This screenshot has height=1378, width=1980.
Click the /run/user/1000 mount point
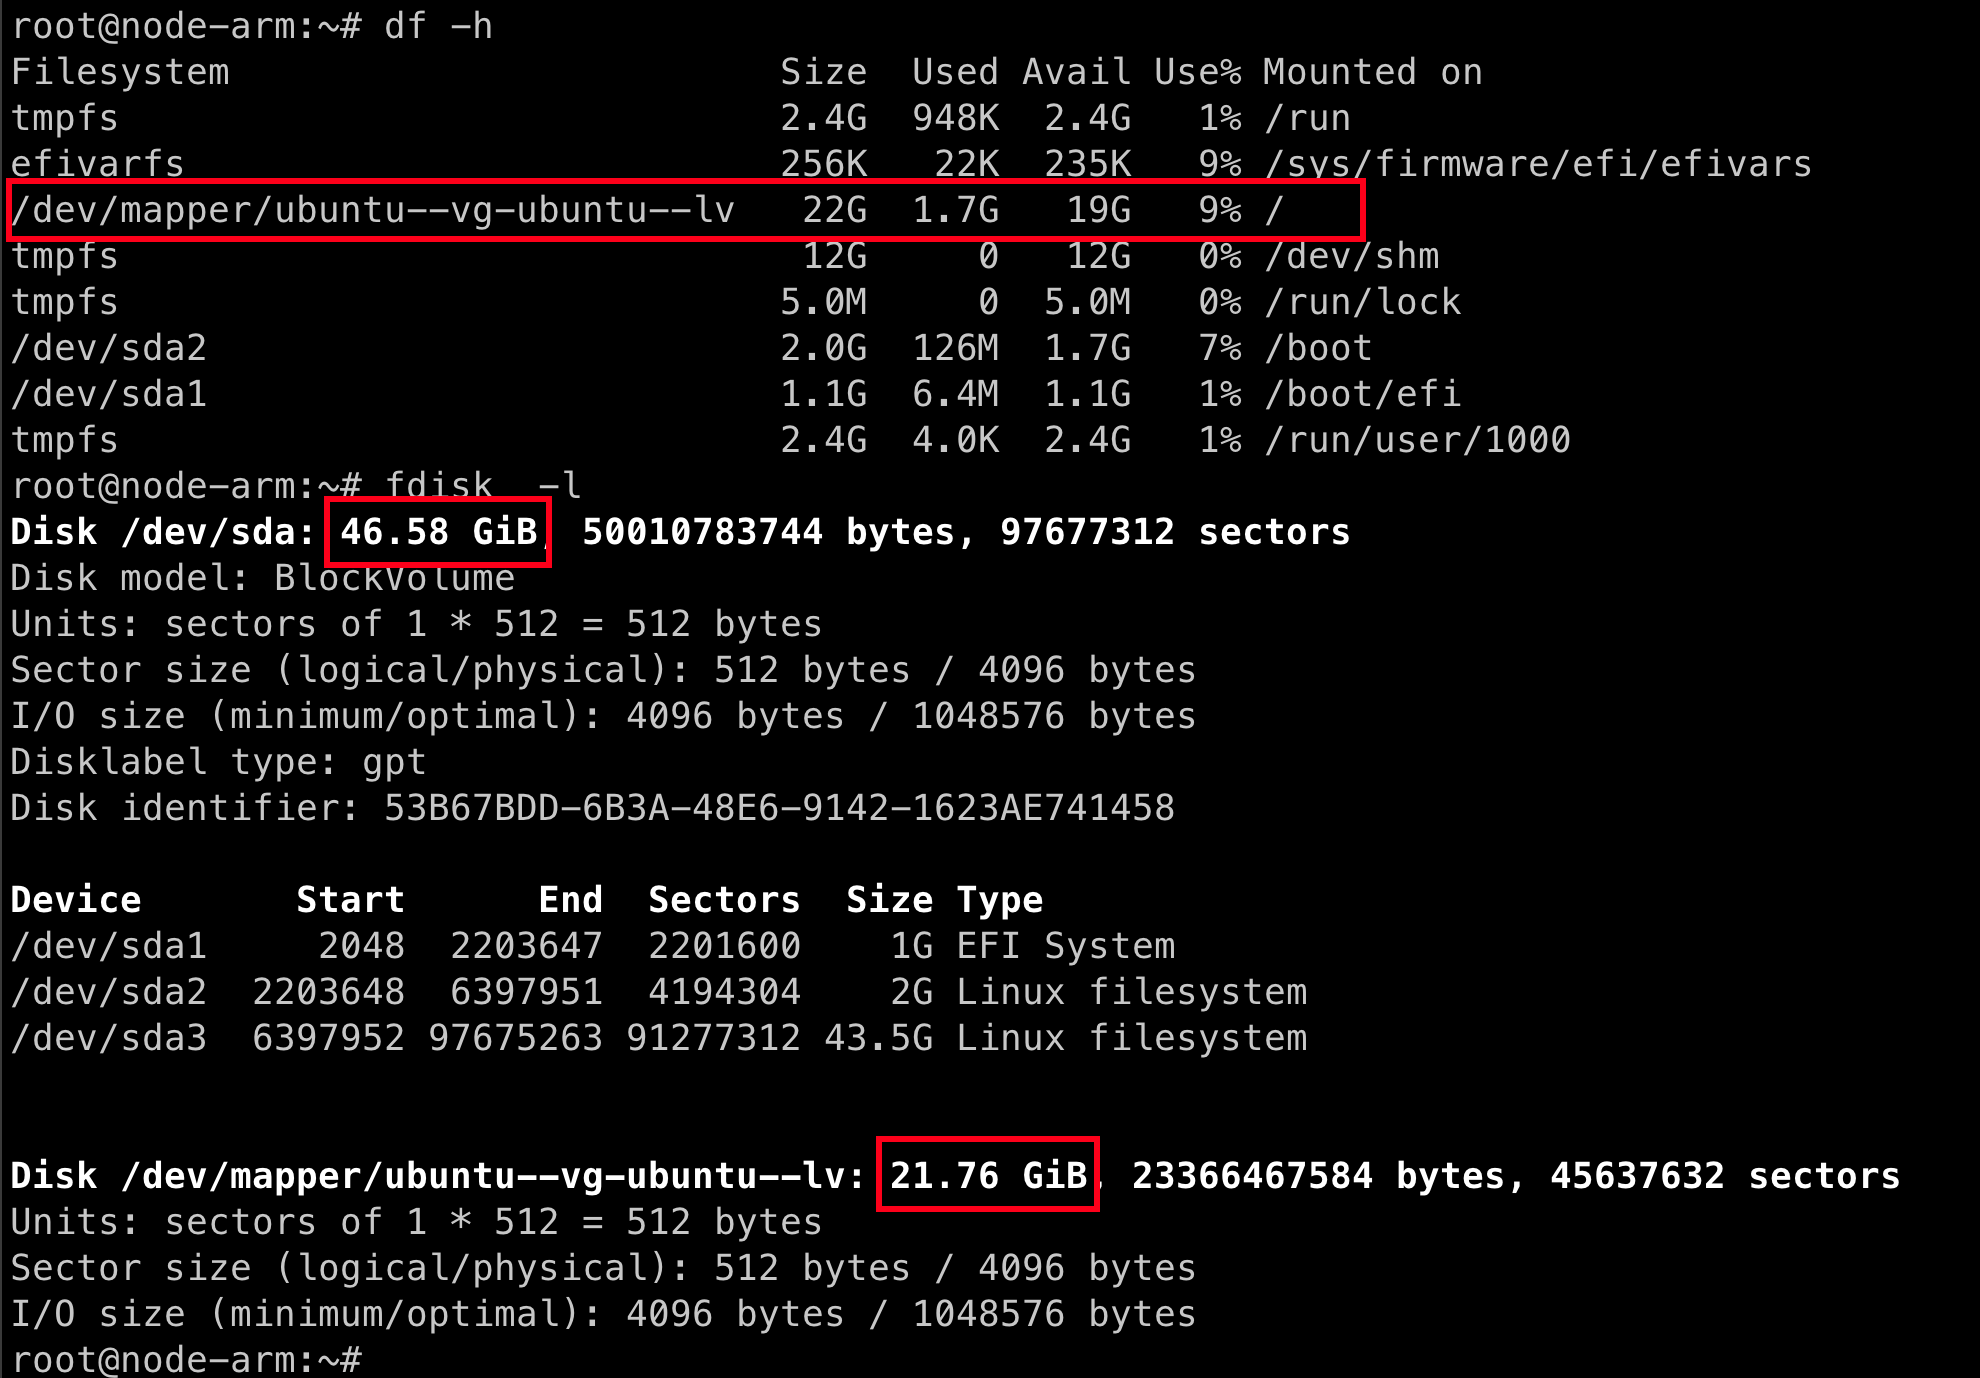coord(1417,440)
